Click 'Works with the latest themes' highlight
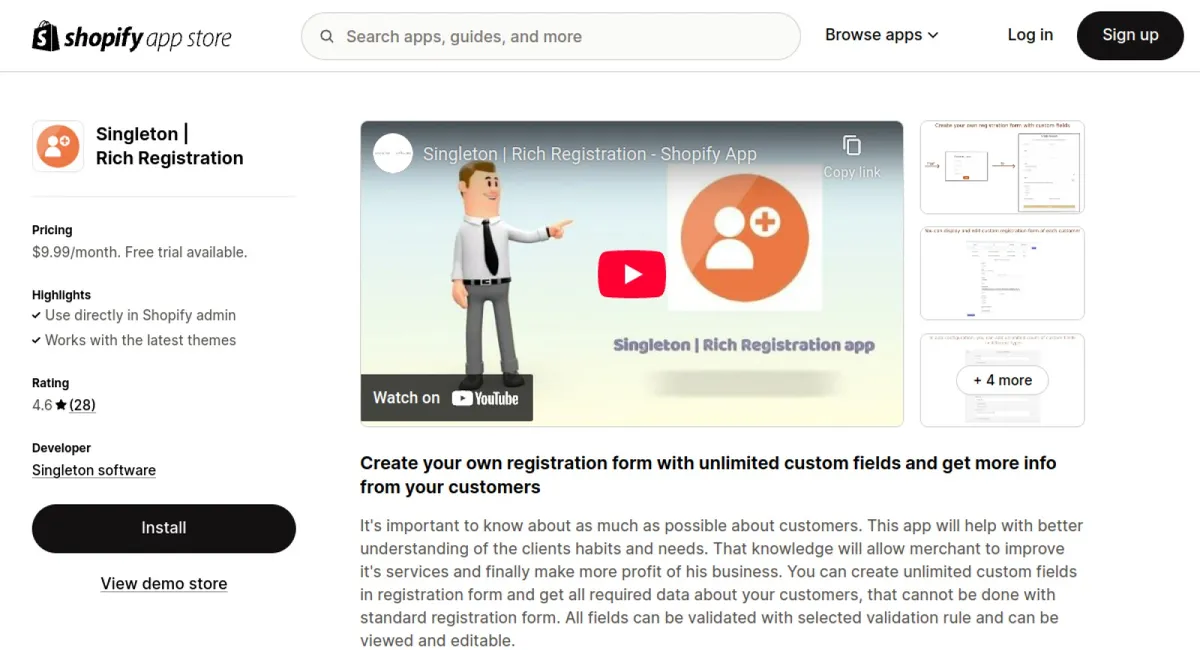 140,340
